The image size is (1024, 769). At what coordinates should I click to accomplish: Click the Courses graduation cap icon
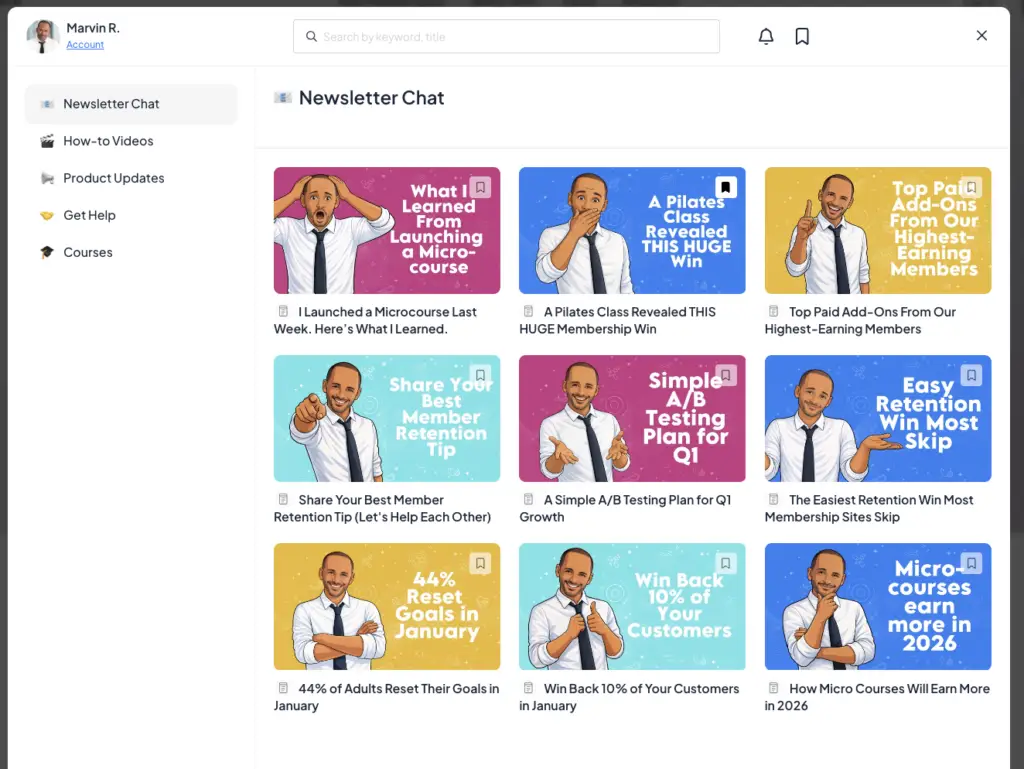pyautogui.click(x=47, y=252)
